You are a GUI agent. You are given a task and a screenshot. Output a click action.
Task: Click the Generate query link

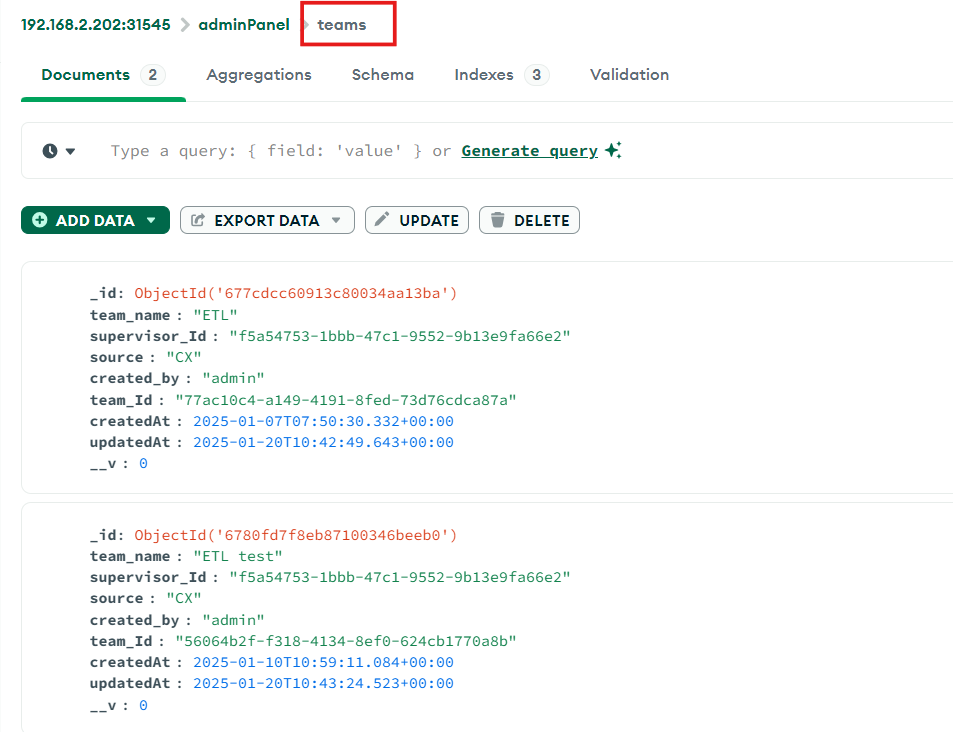point(529,151)
